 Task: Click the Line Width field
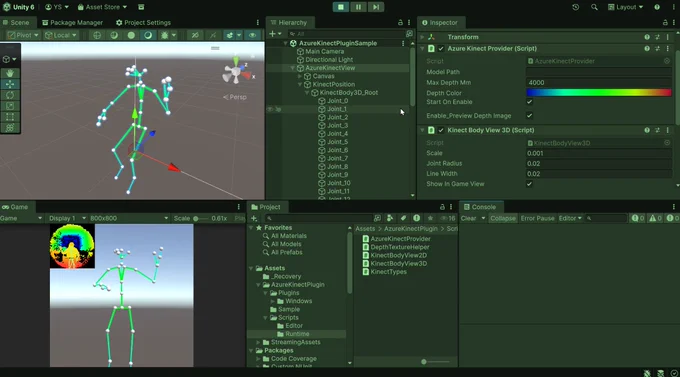point(599,174)
